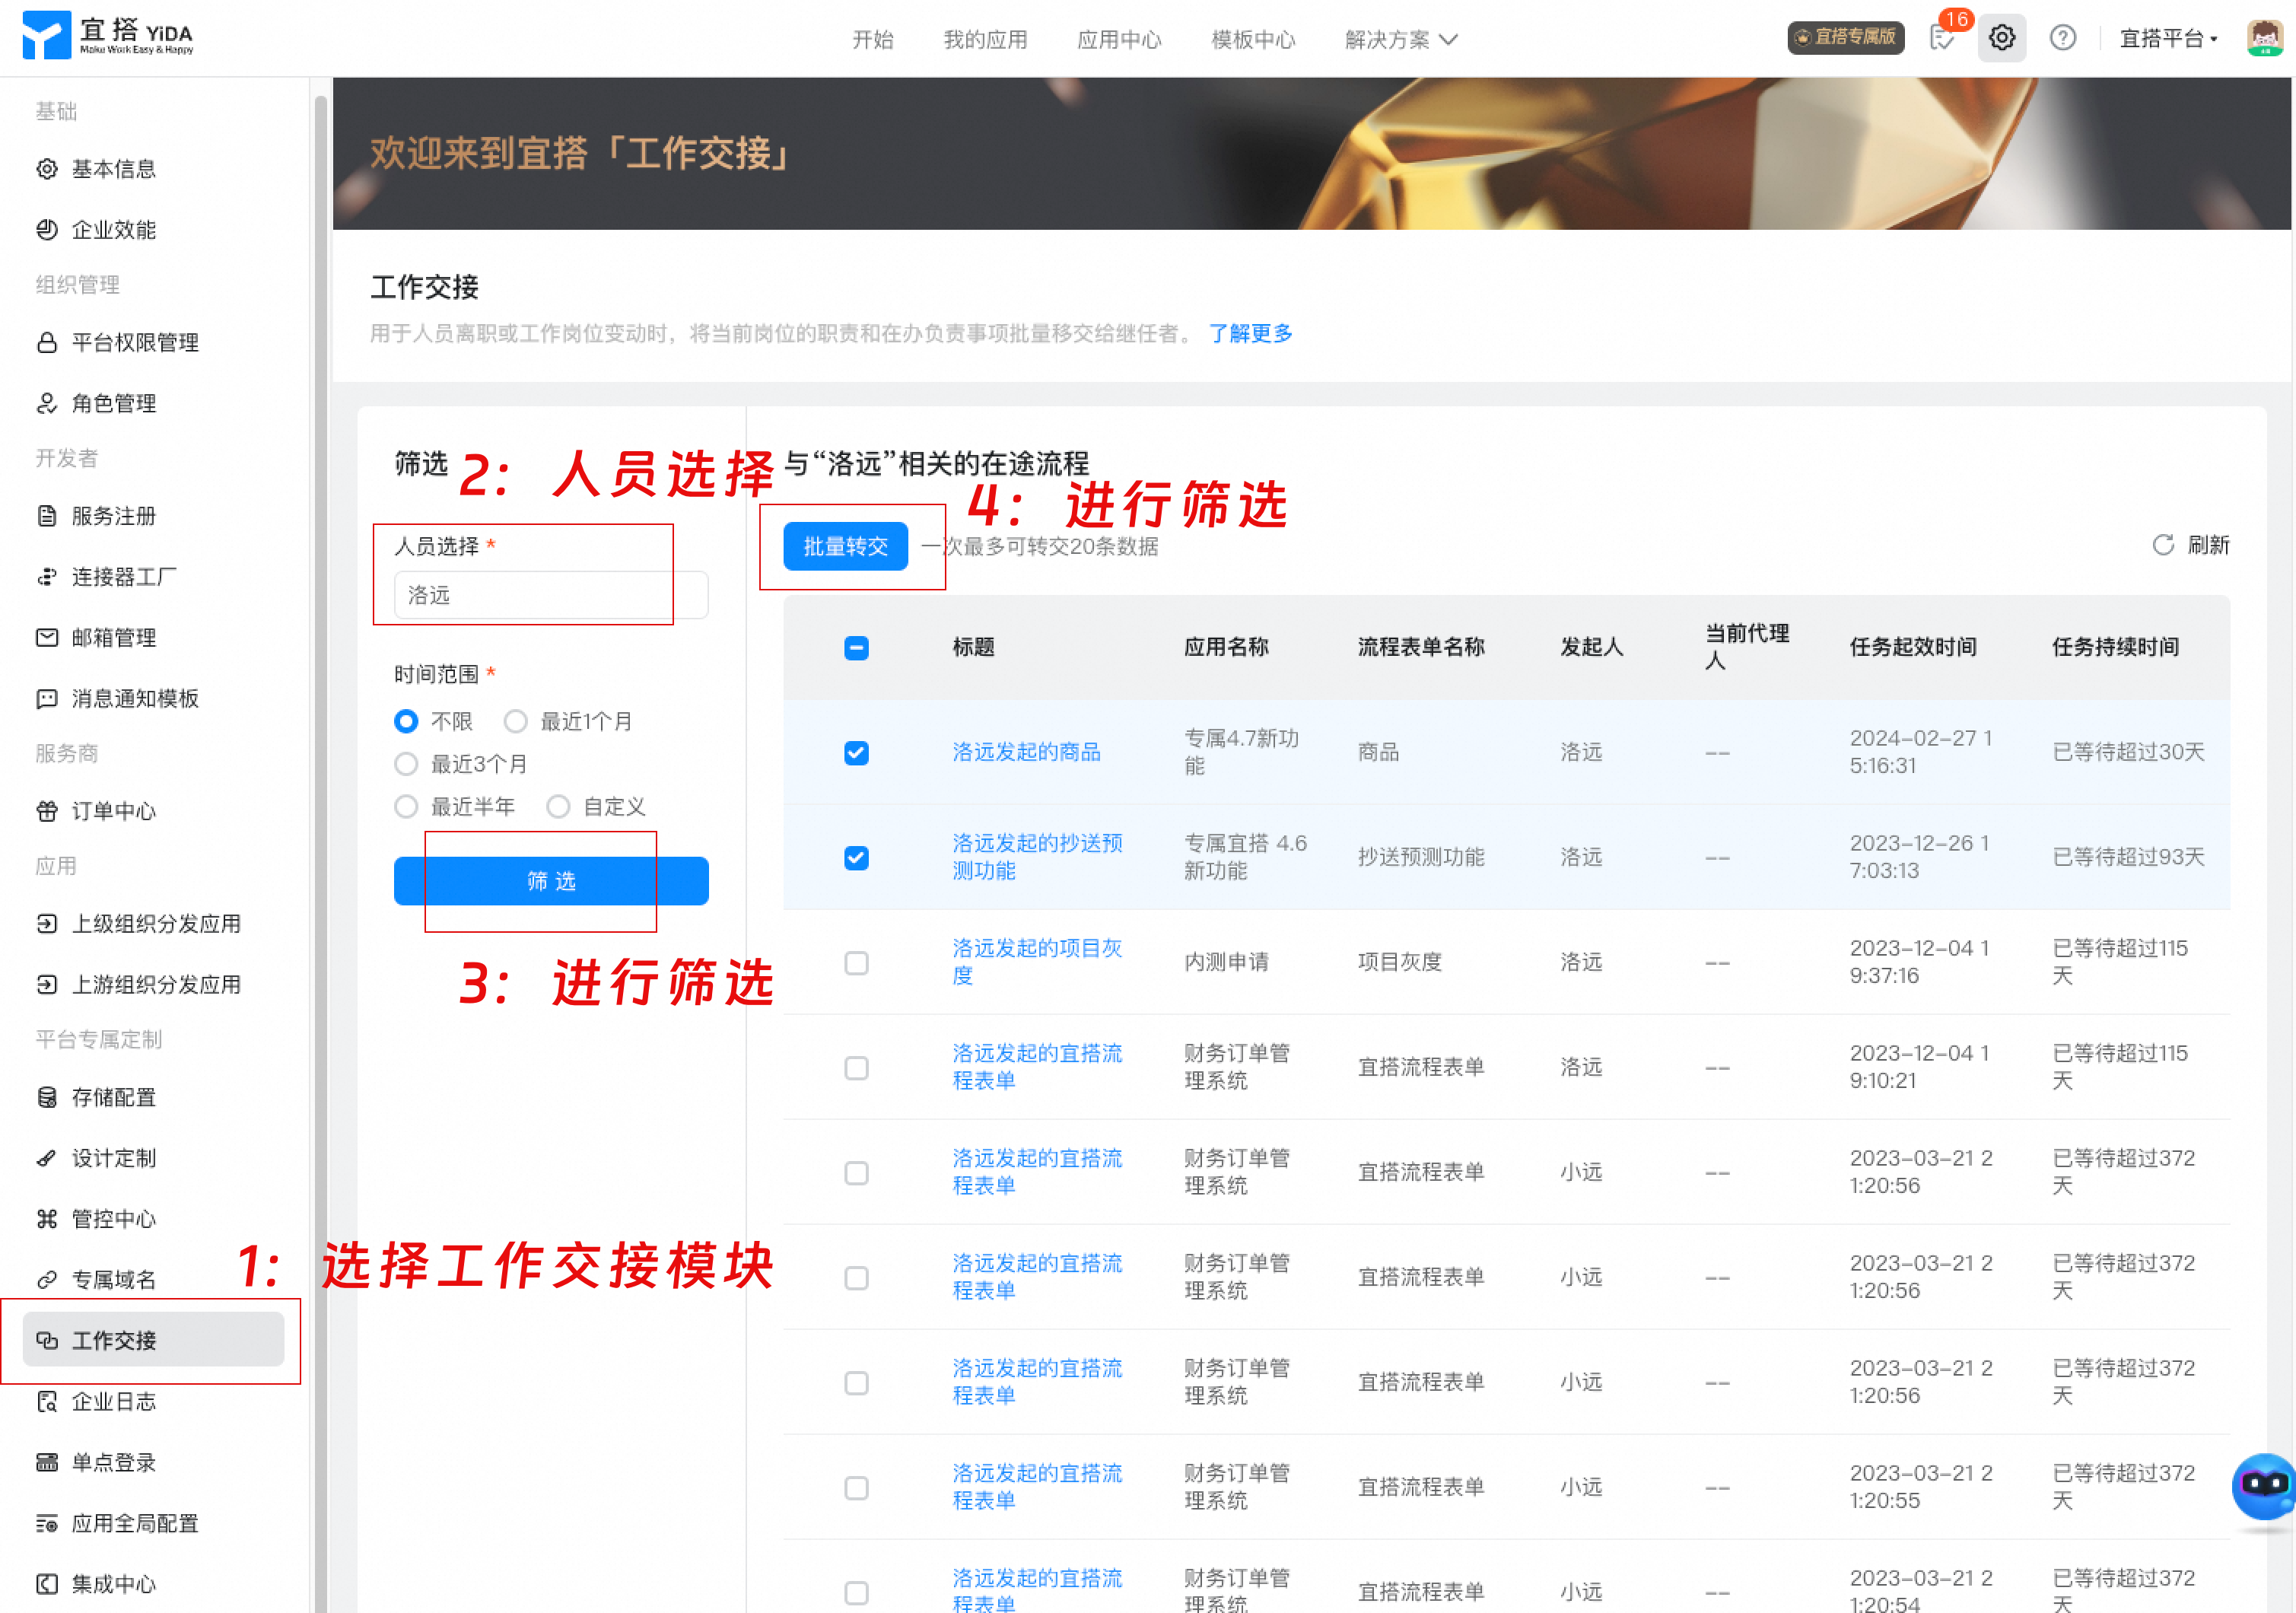This screenshot has width=2296, height=1613.
Task: Click the 单点登录 icon
Action: tap(47, 1462)
